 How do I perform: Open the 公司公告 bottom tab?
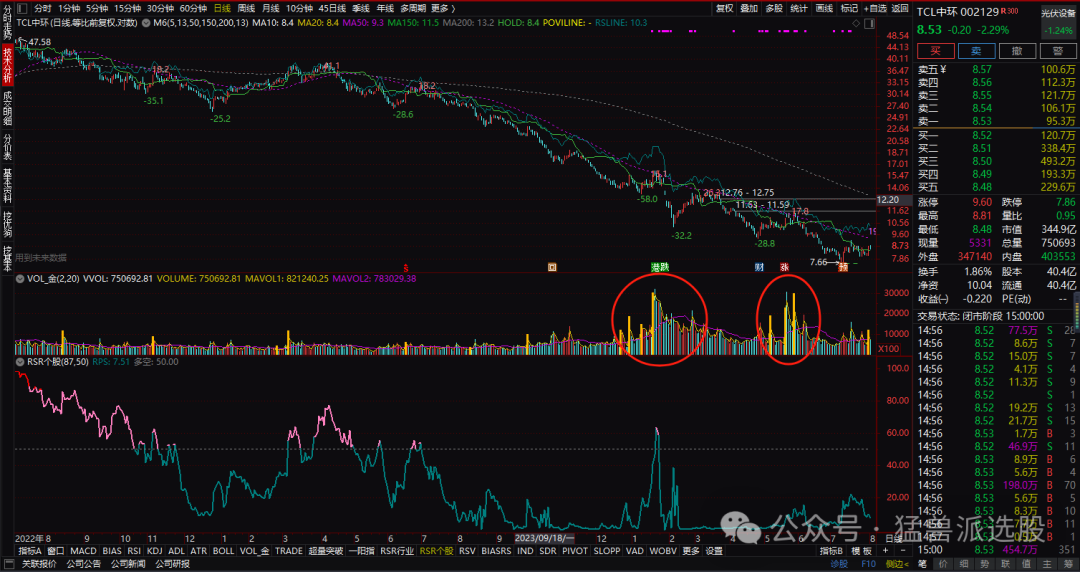point(83,564)
